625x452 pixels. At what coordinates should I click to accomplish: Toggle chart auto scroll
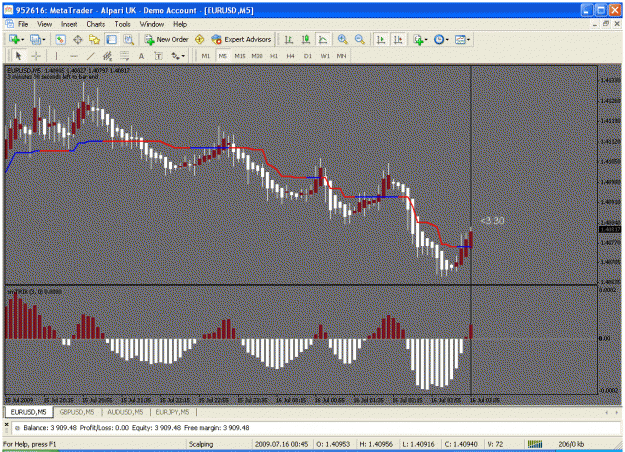(381, 39)
